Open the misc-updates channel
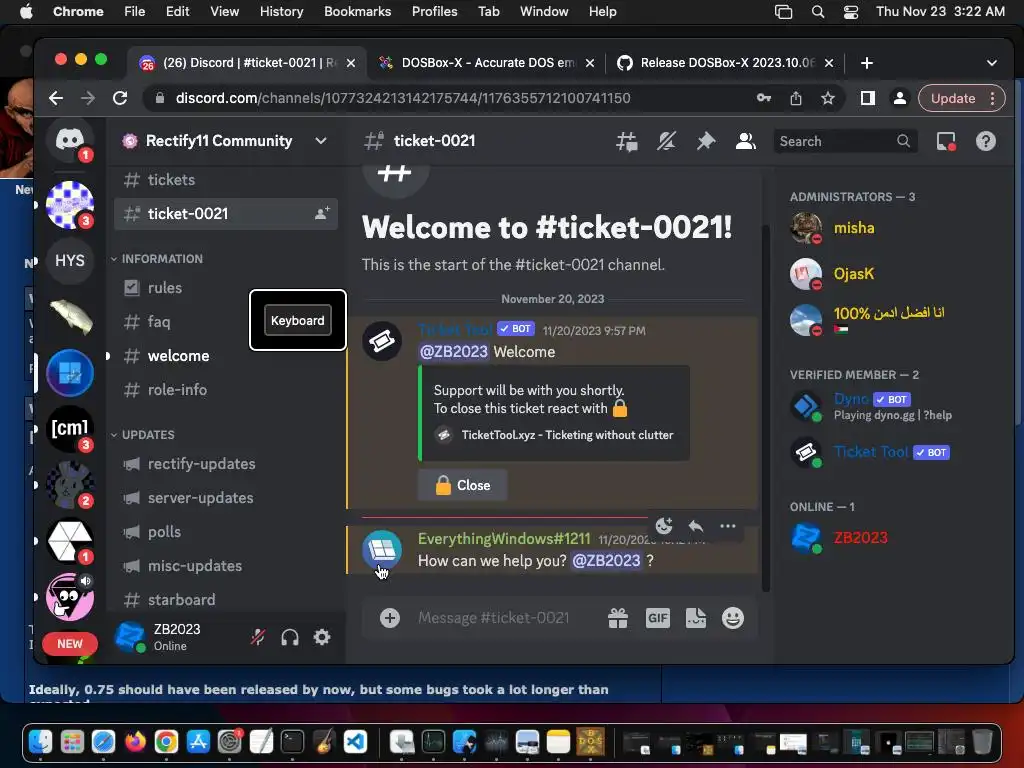 tap(226, 566)
